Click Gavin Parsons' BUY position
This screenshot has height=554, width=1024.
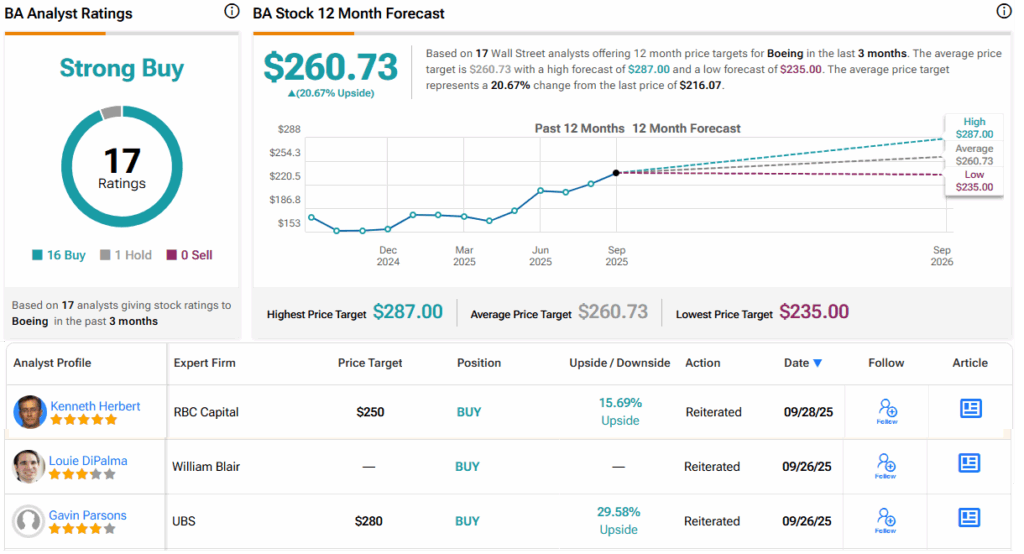[468, 521]
